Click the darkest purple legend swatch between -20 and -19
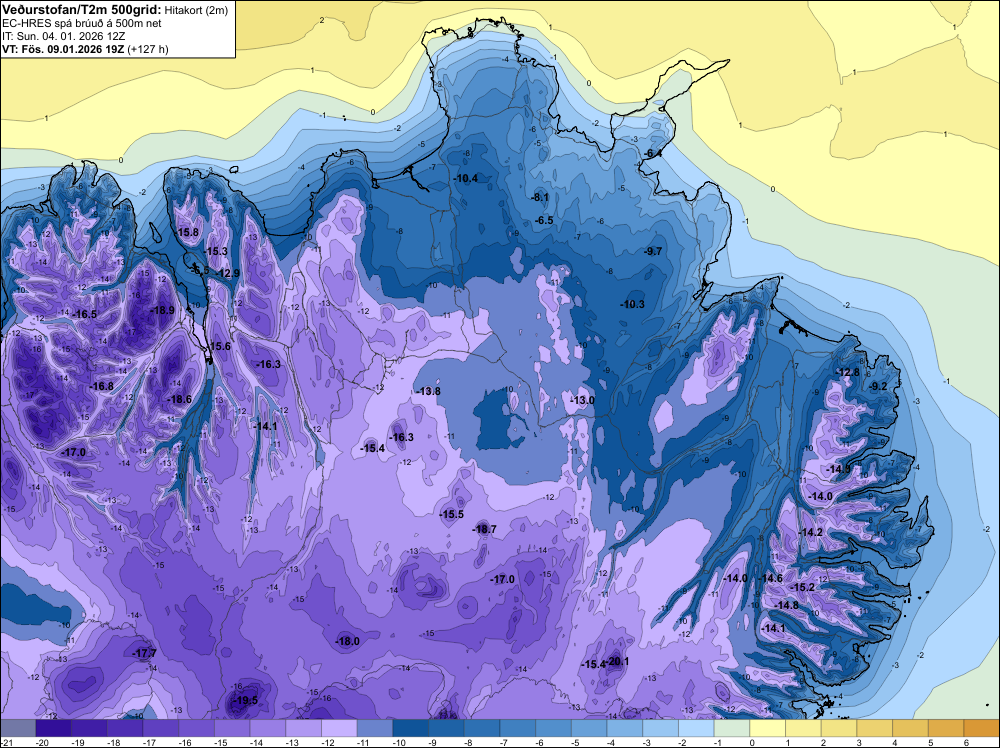This screenshot has height=748, width=1000. 54,728
